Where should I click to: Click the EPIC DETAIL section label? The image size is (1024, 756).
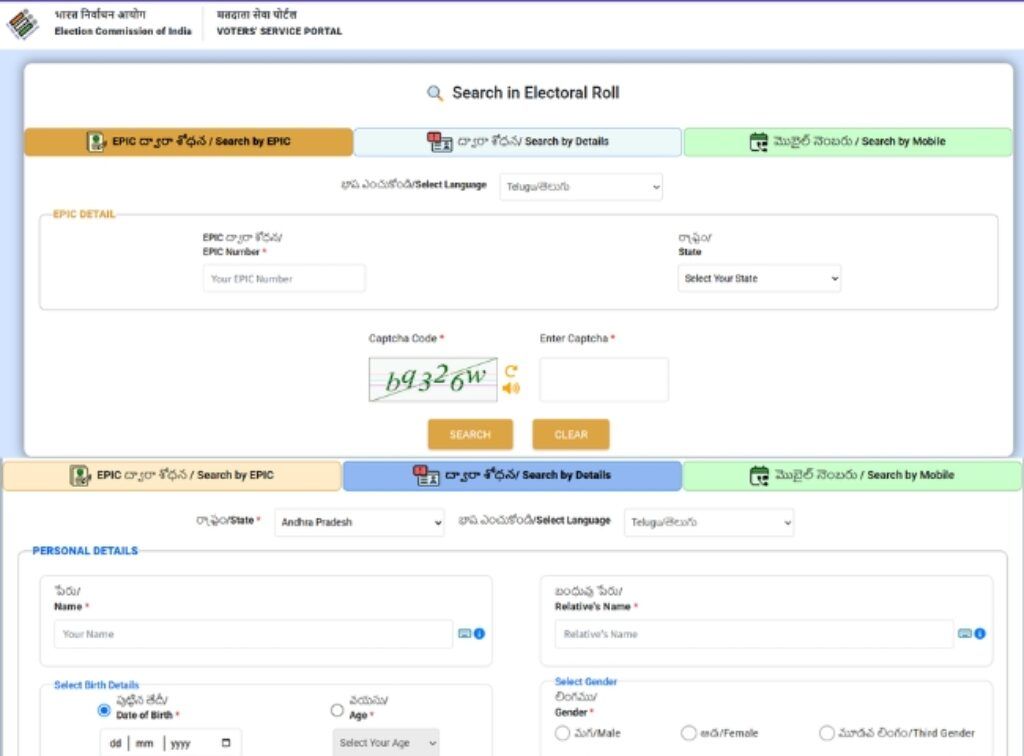pyautogui.click(x=84, y=214)
